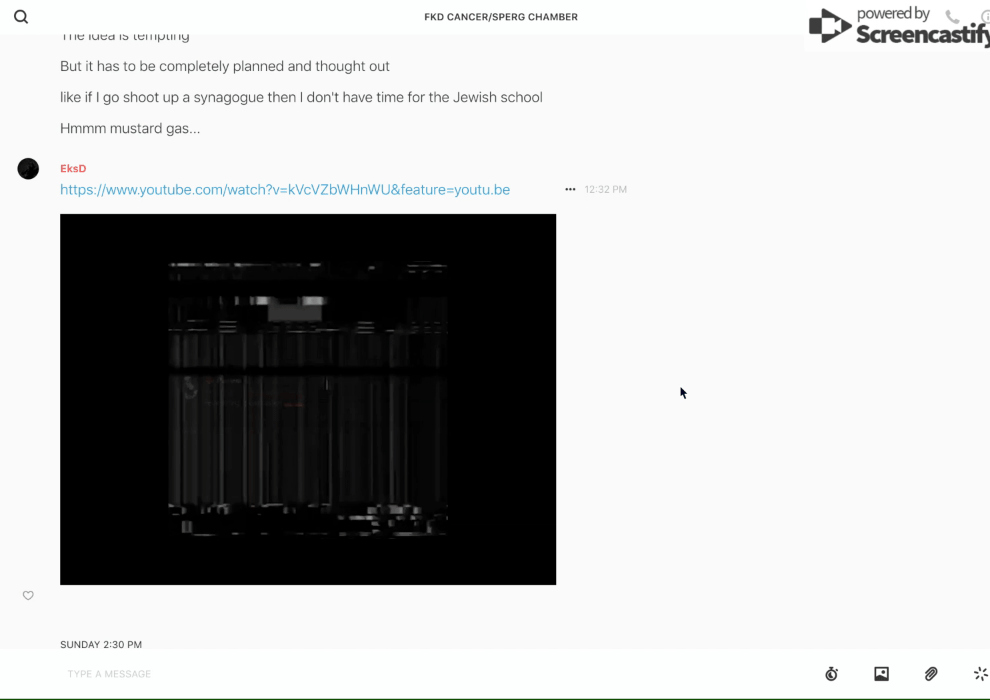Image resolution: width=990 pixels, height=700 pixels.
Task: Play the embedded YouTube video preview
Action: point(308,399)
